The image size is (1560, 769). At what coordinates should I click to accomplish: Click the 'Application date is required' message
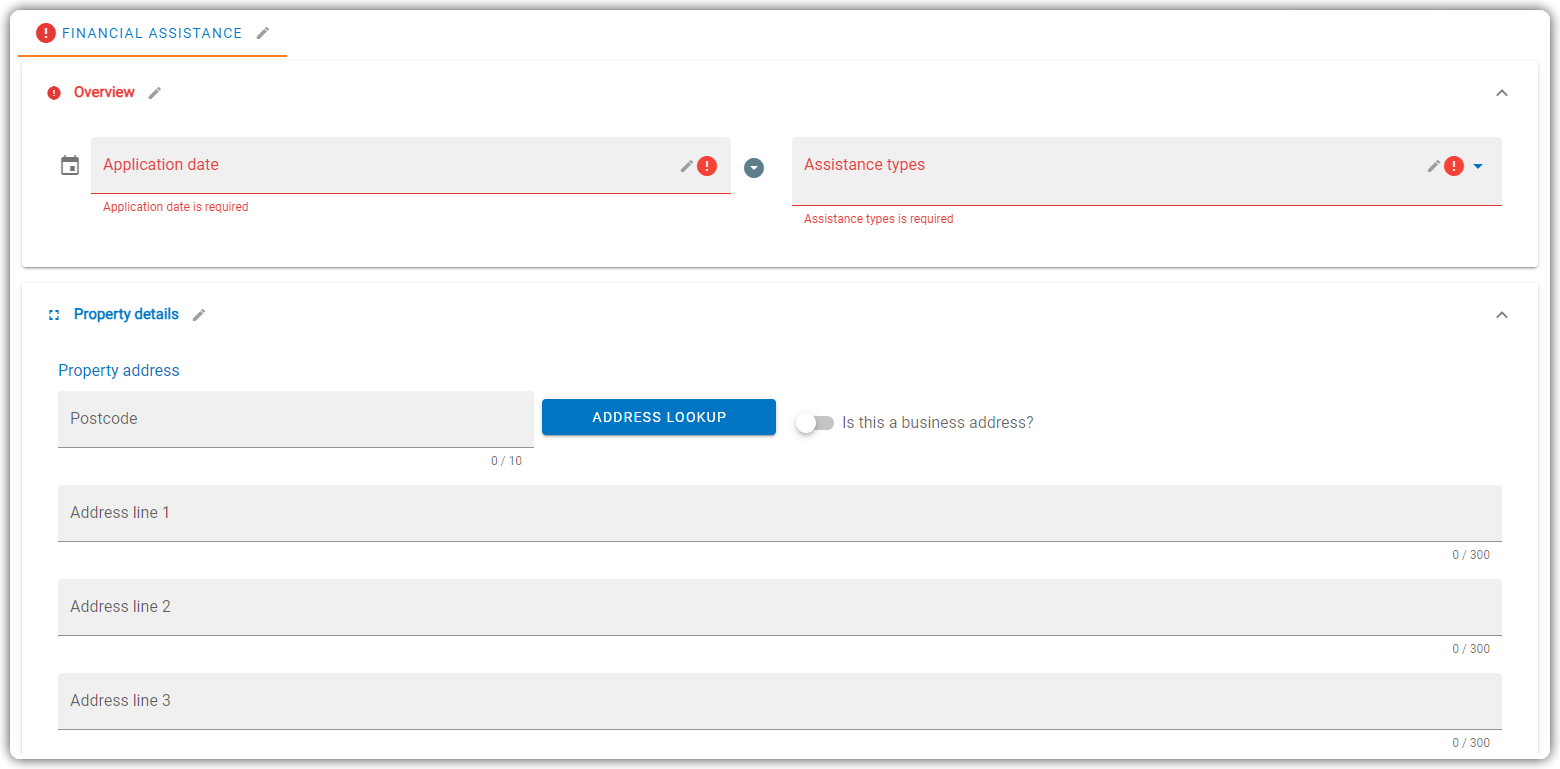176,207
